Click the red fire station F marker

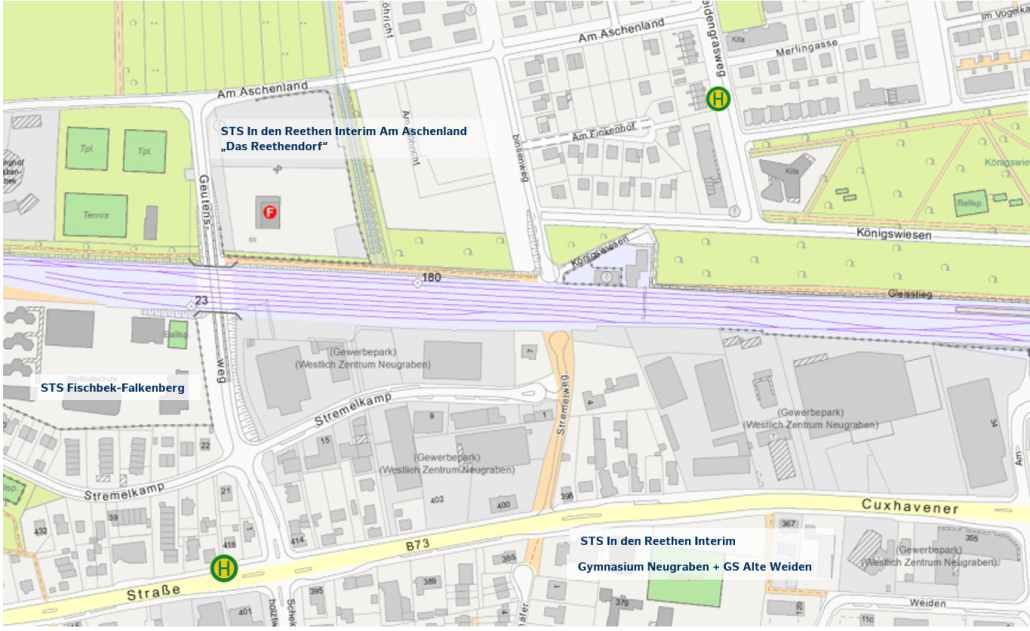[269, 212]
